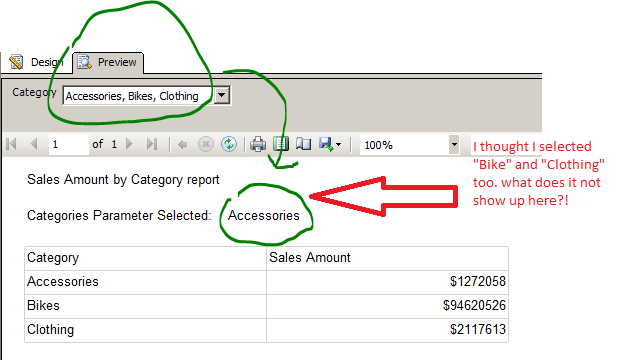
Task: Select the Accessories table row cell
Action: [146, 282]
